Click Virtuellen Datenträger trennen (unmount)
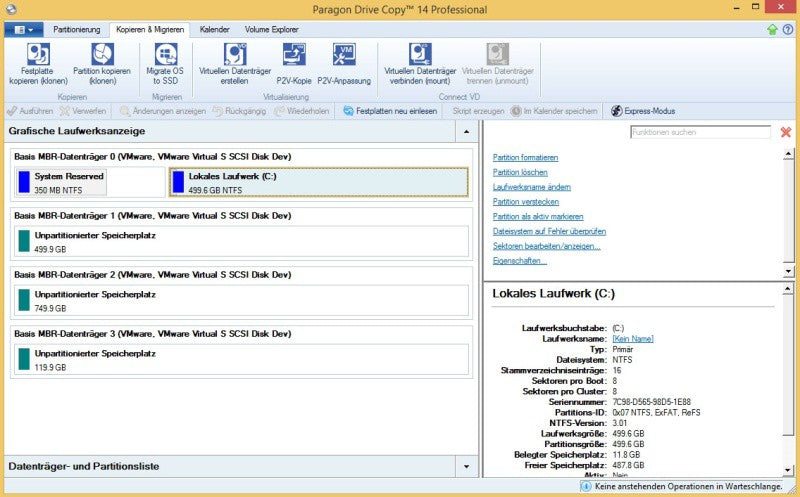 coord(497,64)
